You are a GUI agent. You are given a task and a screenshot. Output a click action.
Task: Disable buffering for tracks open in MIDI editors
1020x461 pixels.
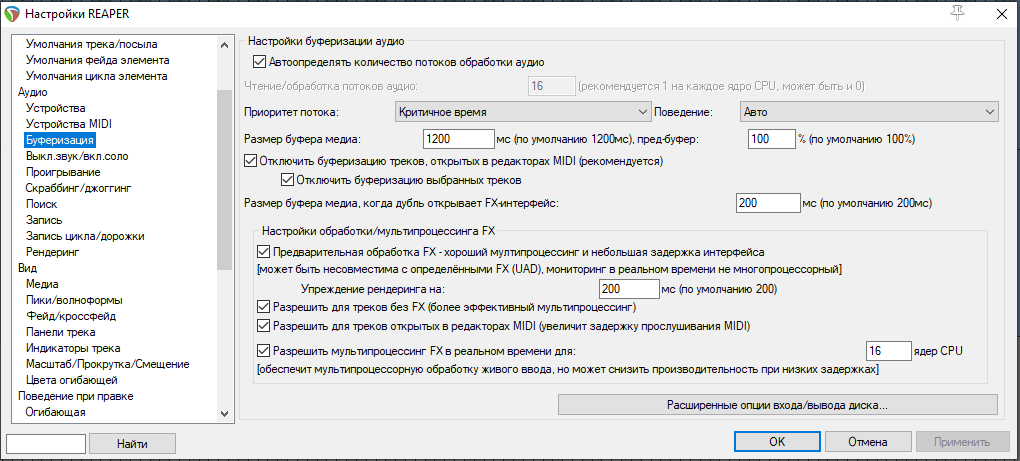click(x=251, y=160)
